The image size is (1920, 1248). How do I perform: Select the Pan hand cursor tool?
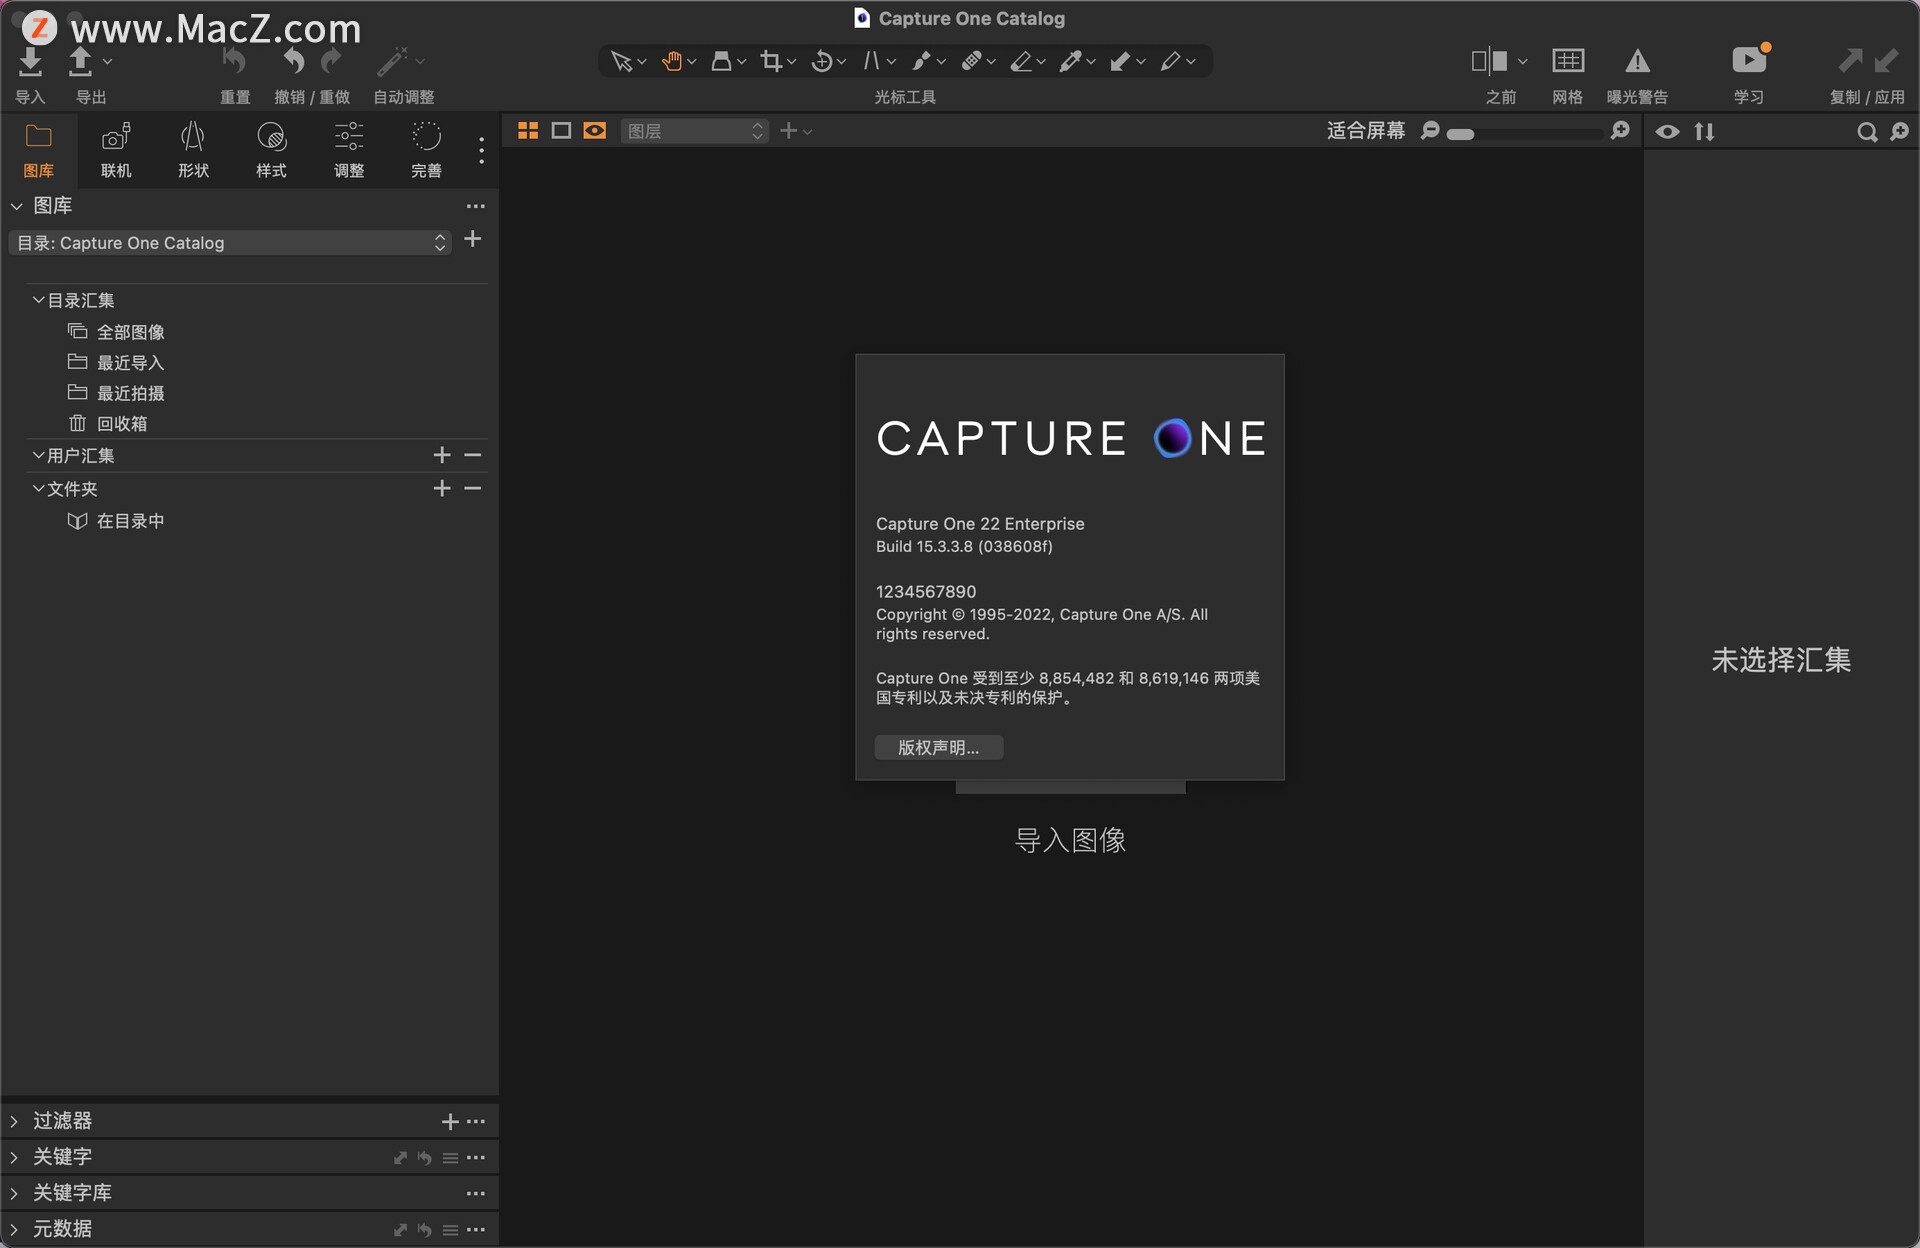(x=671, y=62)
